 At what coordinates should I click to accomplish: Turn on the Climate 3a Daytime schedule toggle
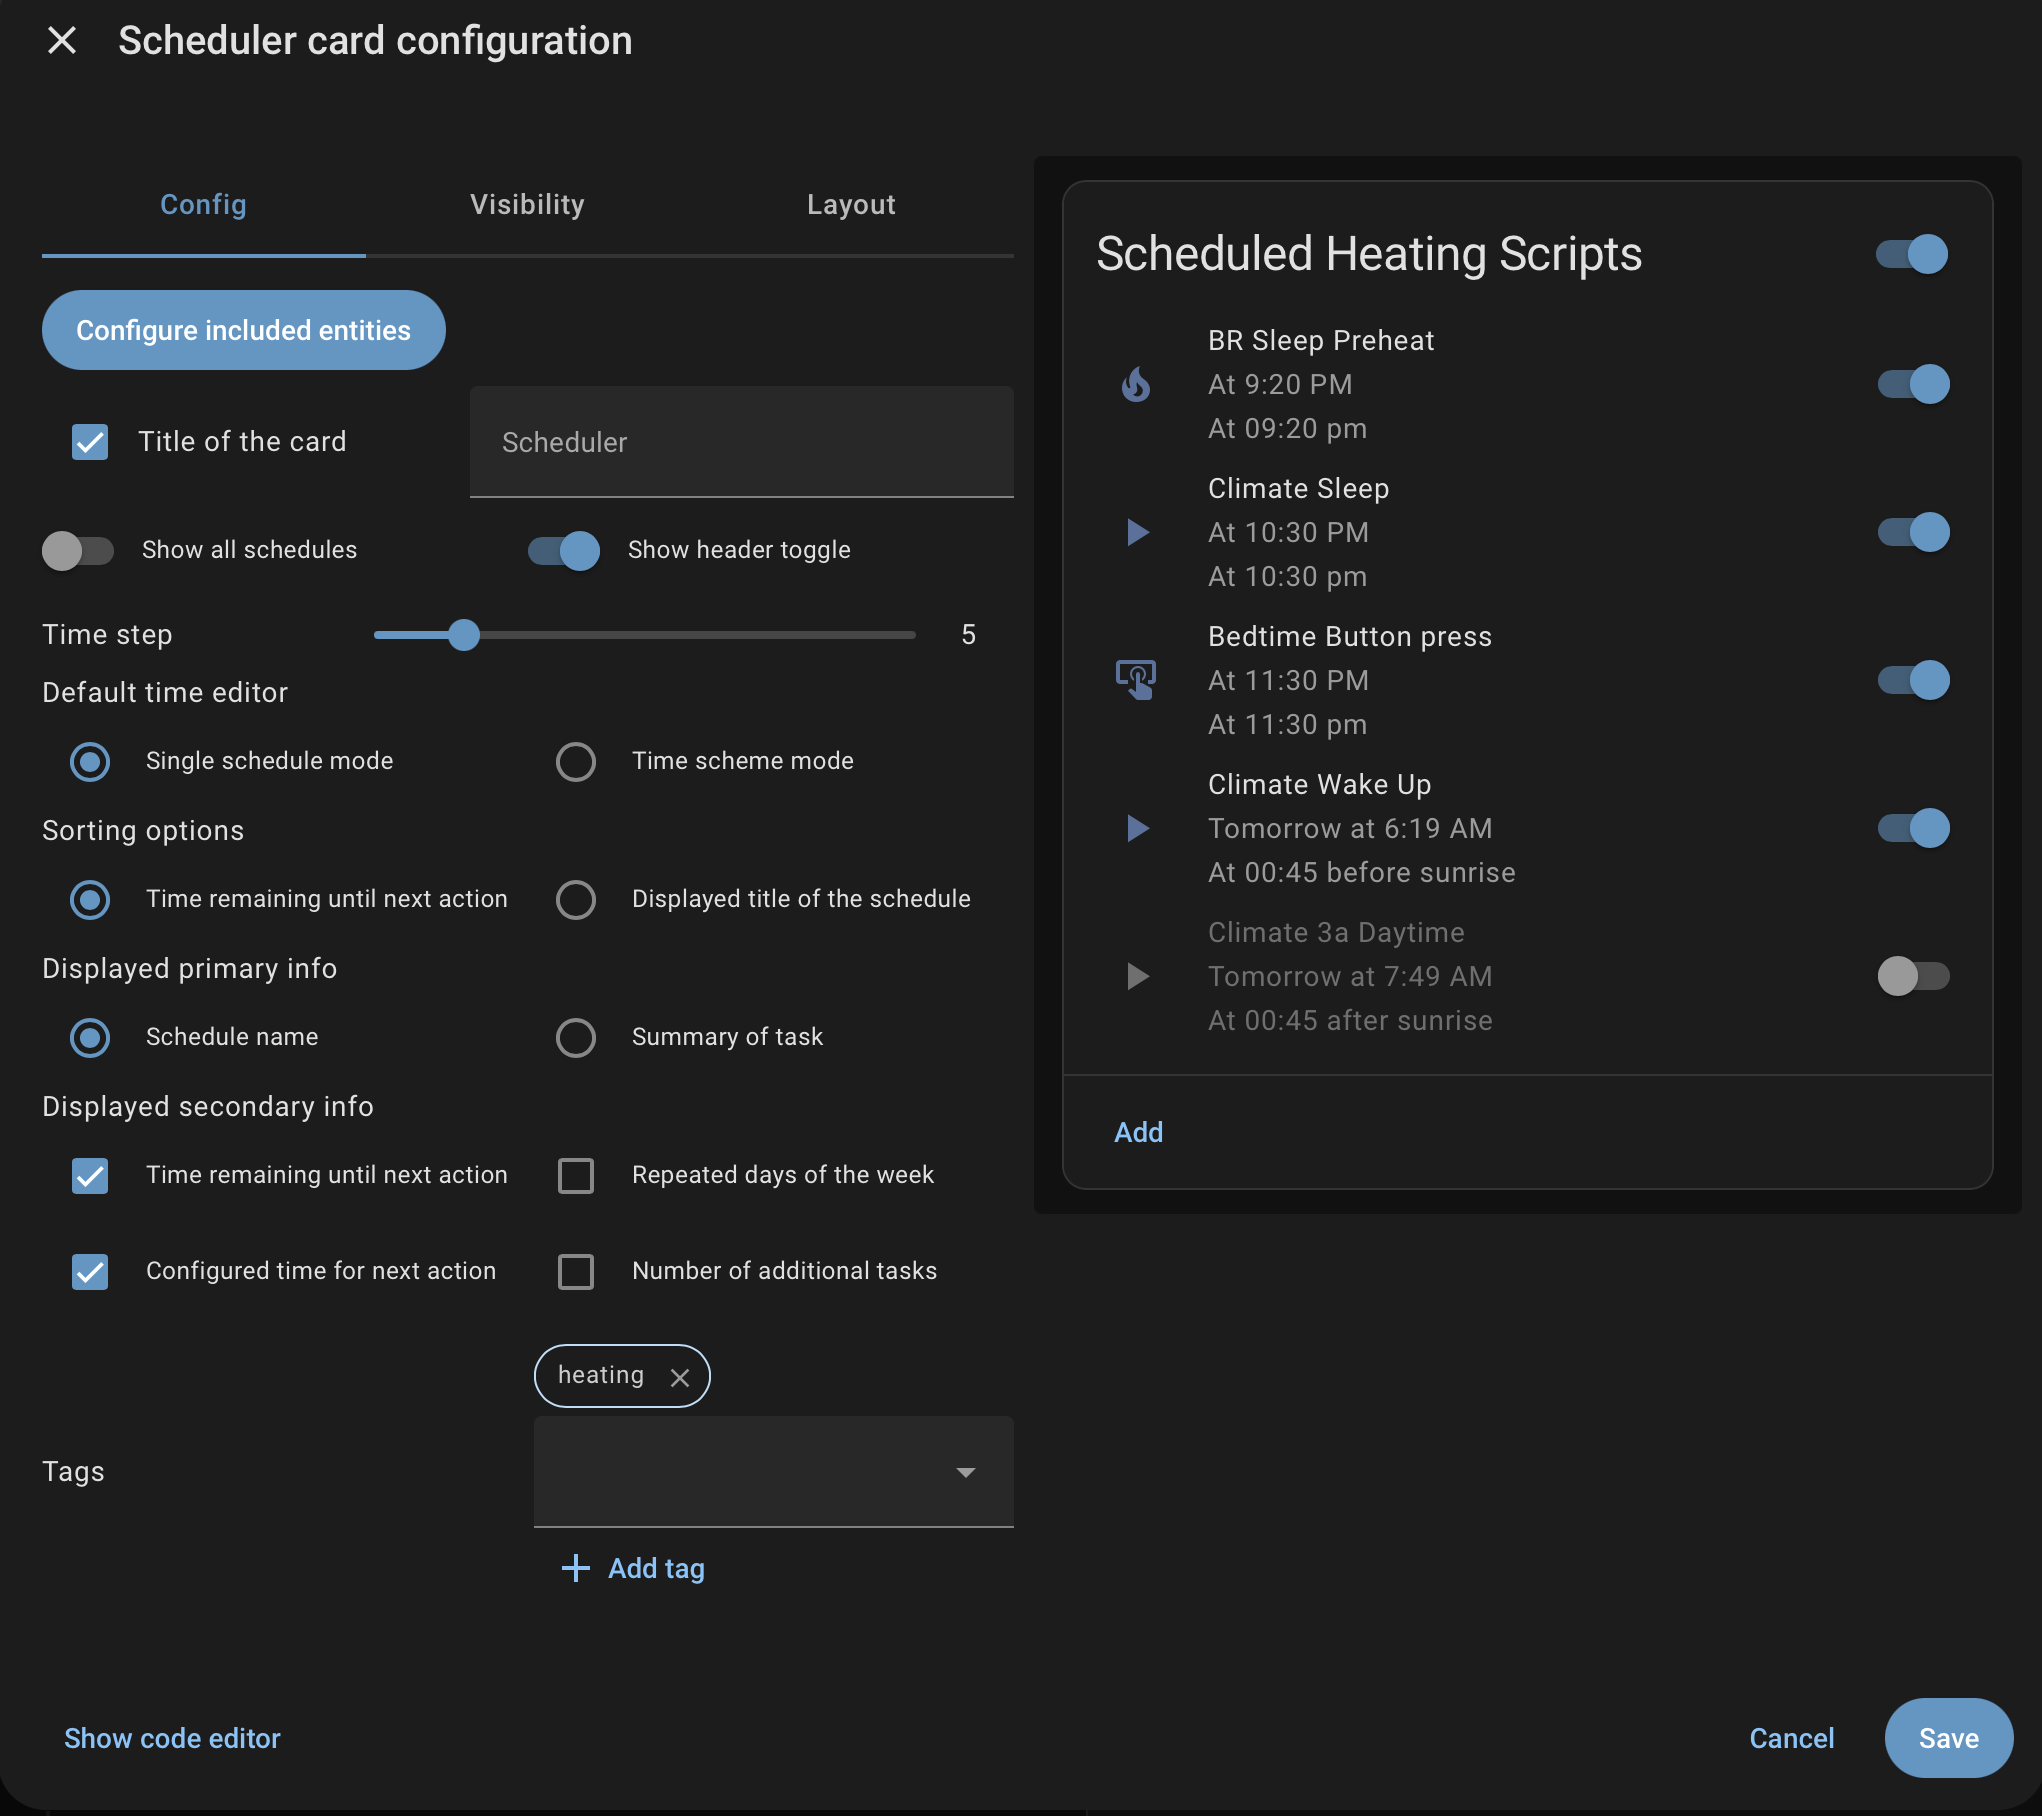coord(1913,976)
